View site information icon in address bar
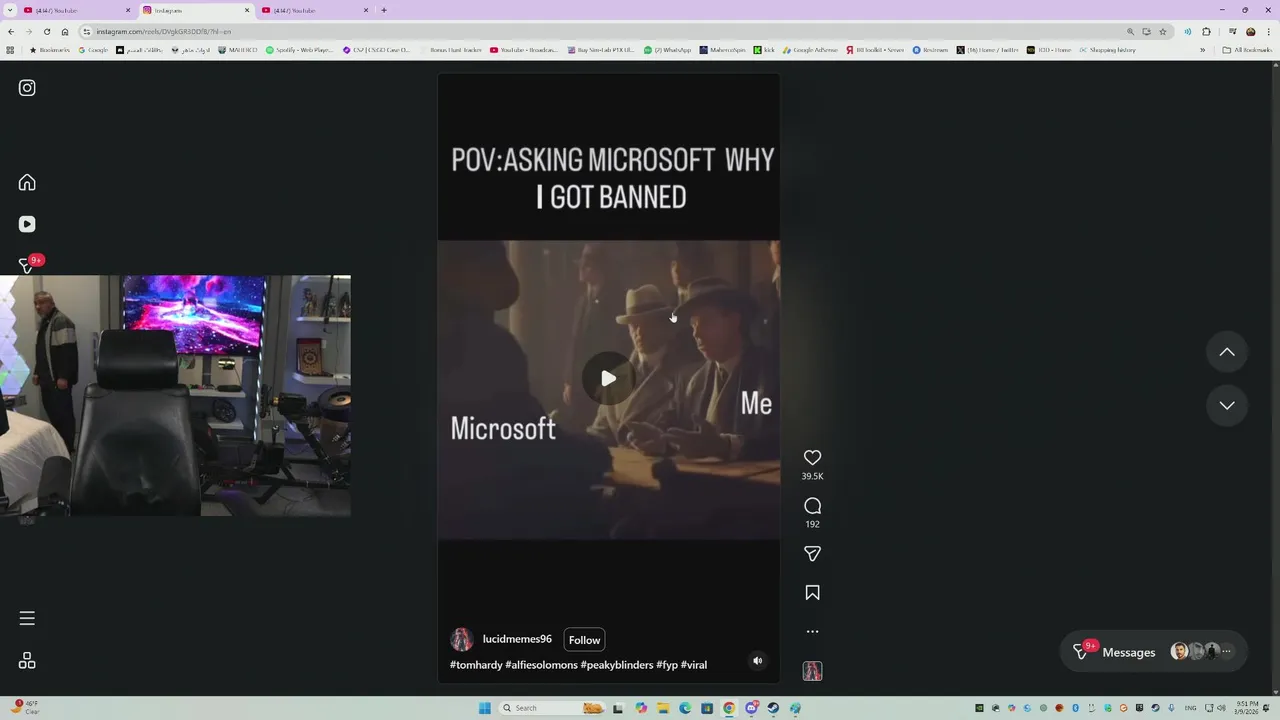This screenshot has height=720, width=1280. pos(87,31)
